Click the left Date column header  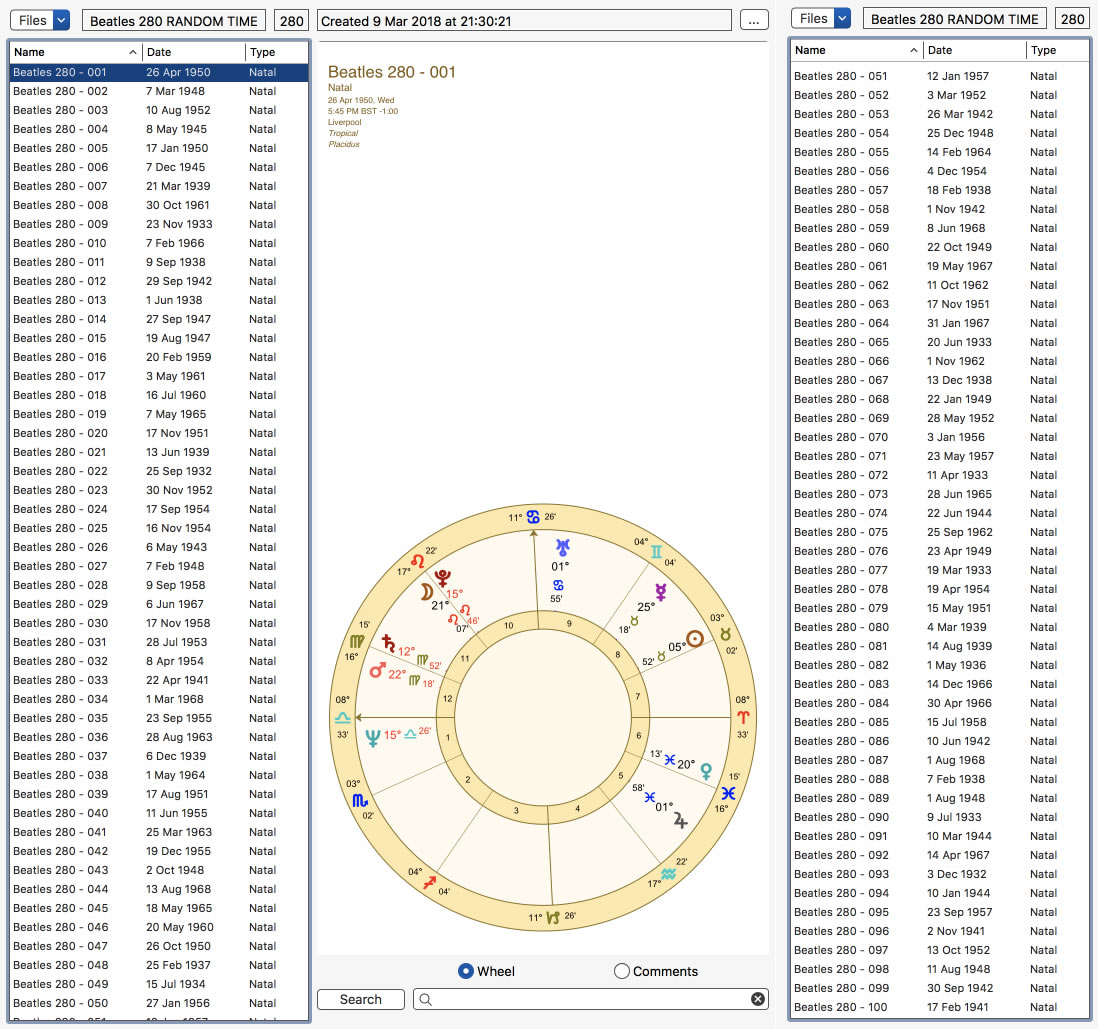click(x=194, y=52)
